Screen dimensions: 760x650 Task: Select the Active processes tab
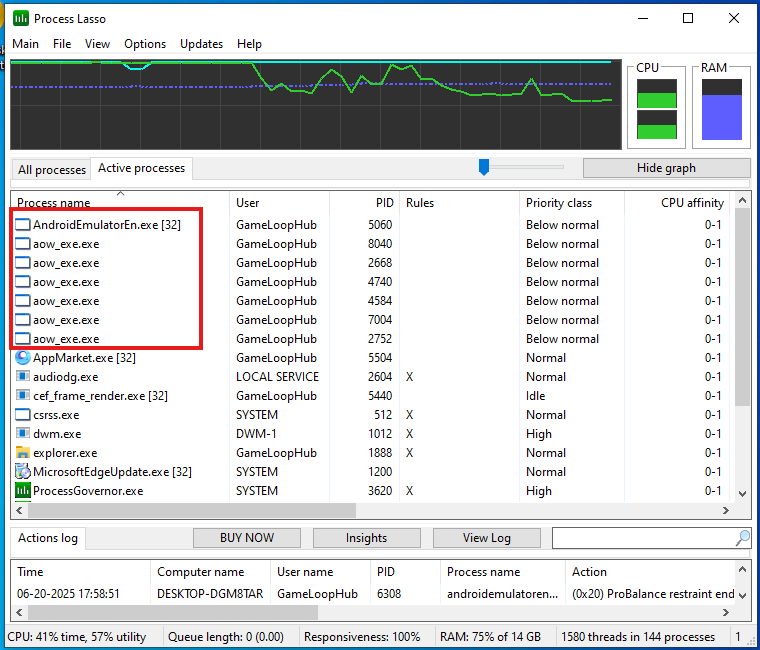pyautogui.click(x=141, y=168)
